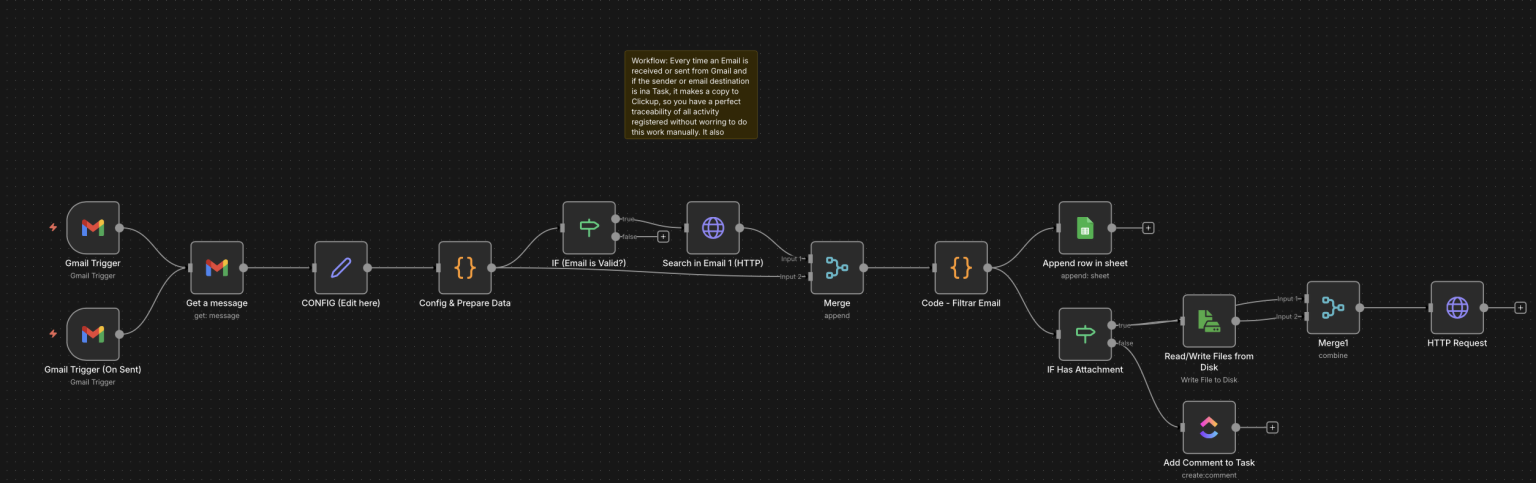Add node after IF Email false output
This screenshot has width=1536, height=483.
click(x=663, y=237)
